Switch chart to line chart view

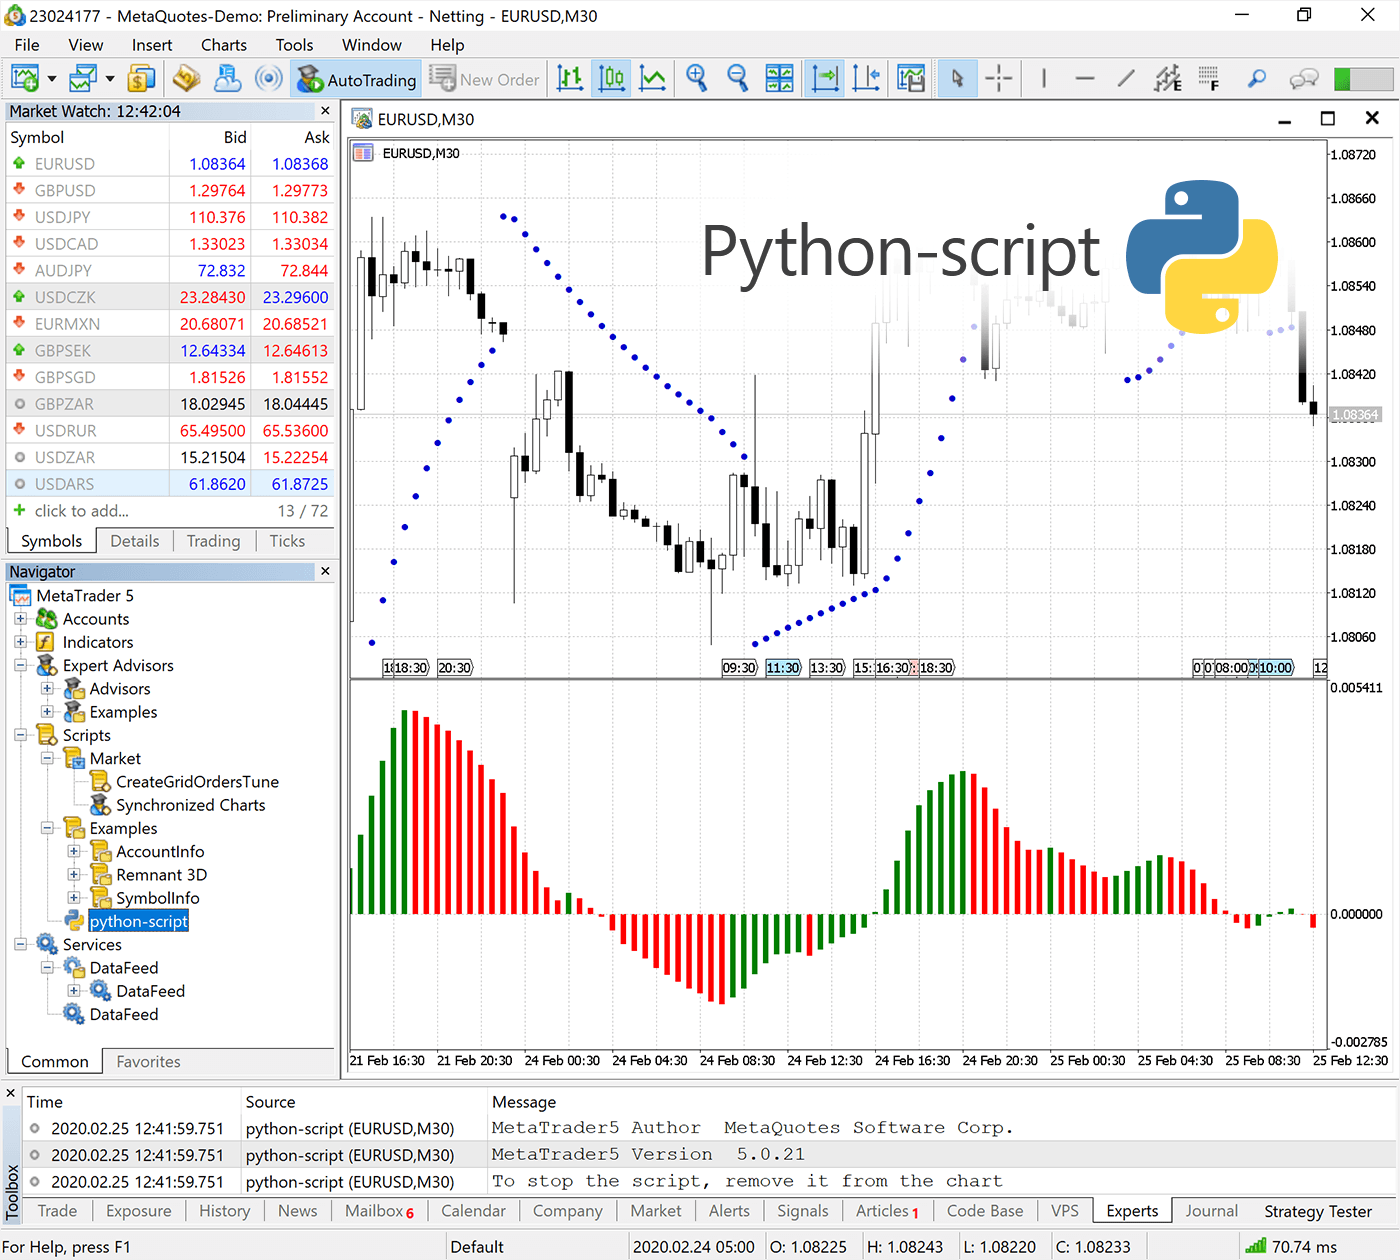click(x=653, y=79)
